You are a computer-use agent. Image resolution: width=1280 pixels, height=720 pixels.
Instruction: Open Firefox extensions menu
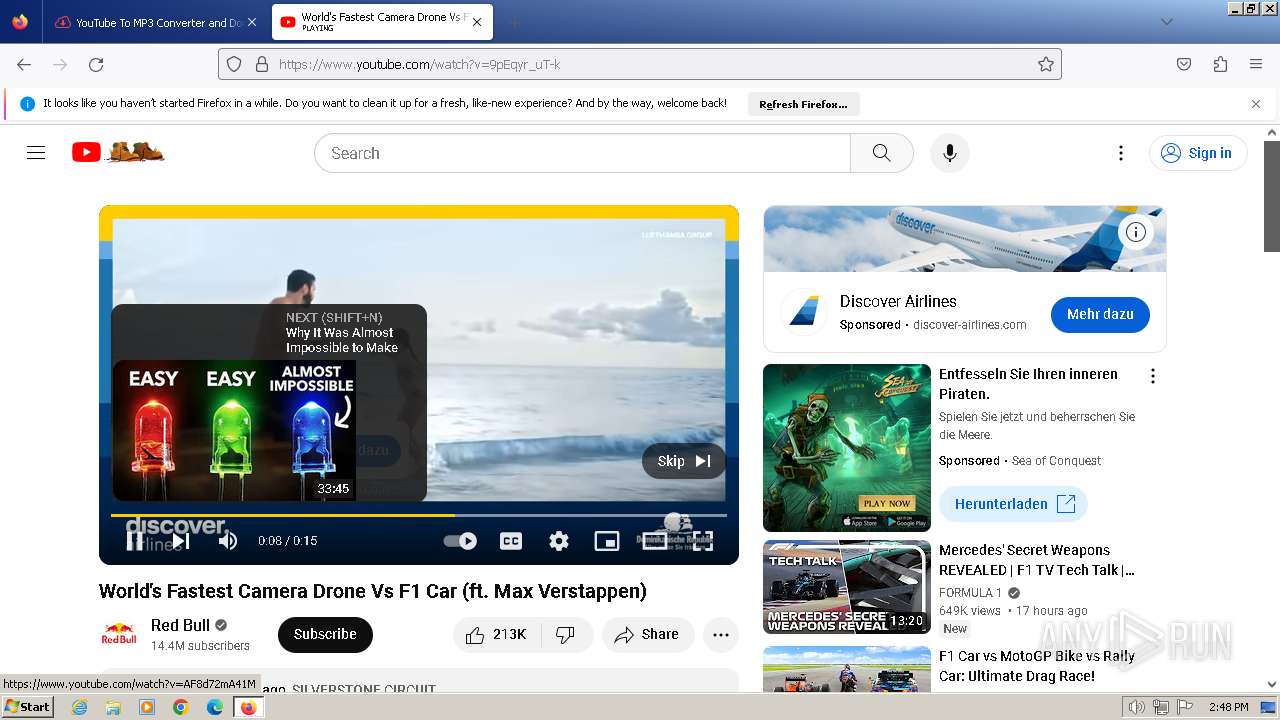point(1220,64)
